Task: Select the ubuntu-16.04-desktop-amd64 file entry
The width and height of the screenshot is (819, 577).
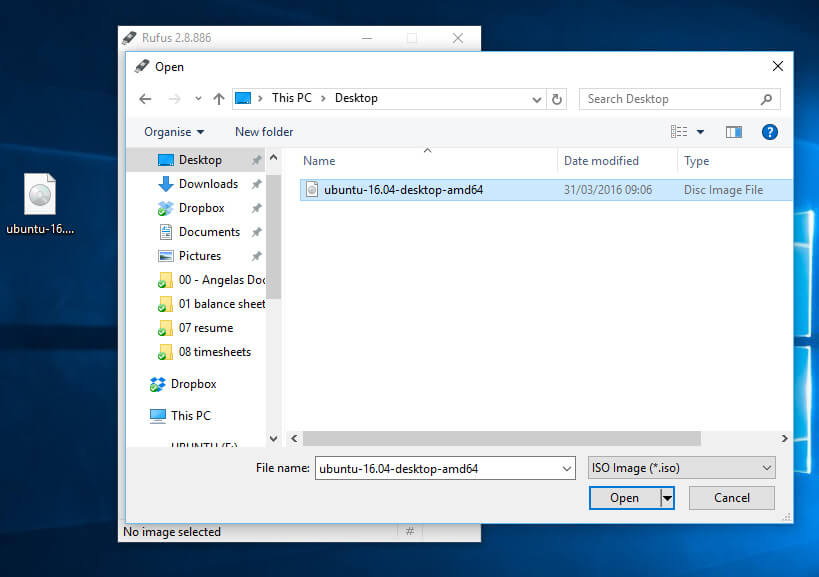Action: pos(400,189)
